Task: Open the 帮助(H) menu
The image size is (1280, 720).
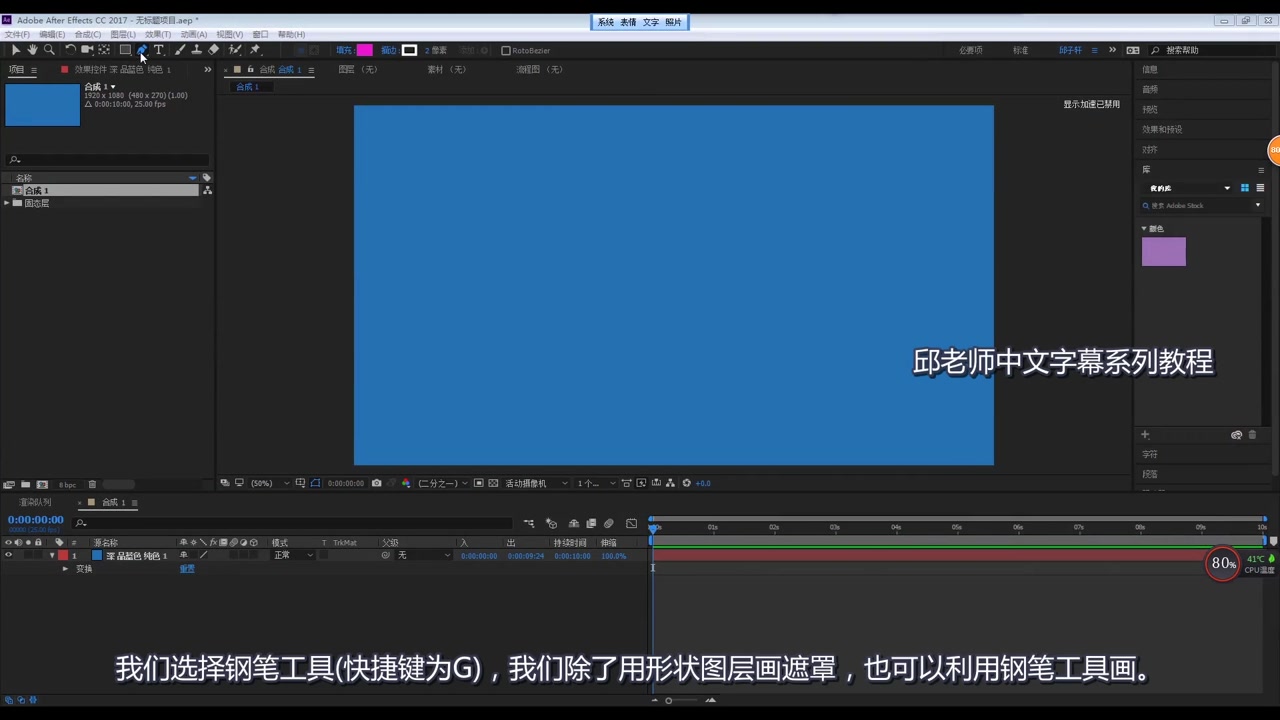Action: click(x=291, y=34)
